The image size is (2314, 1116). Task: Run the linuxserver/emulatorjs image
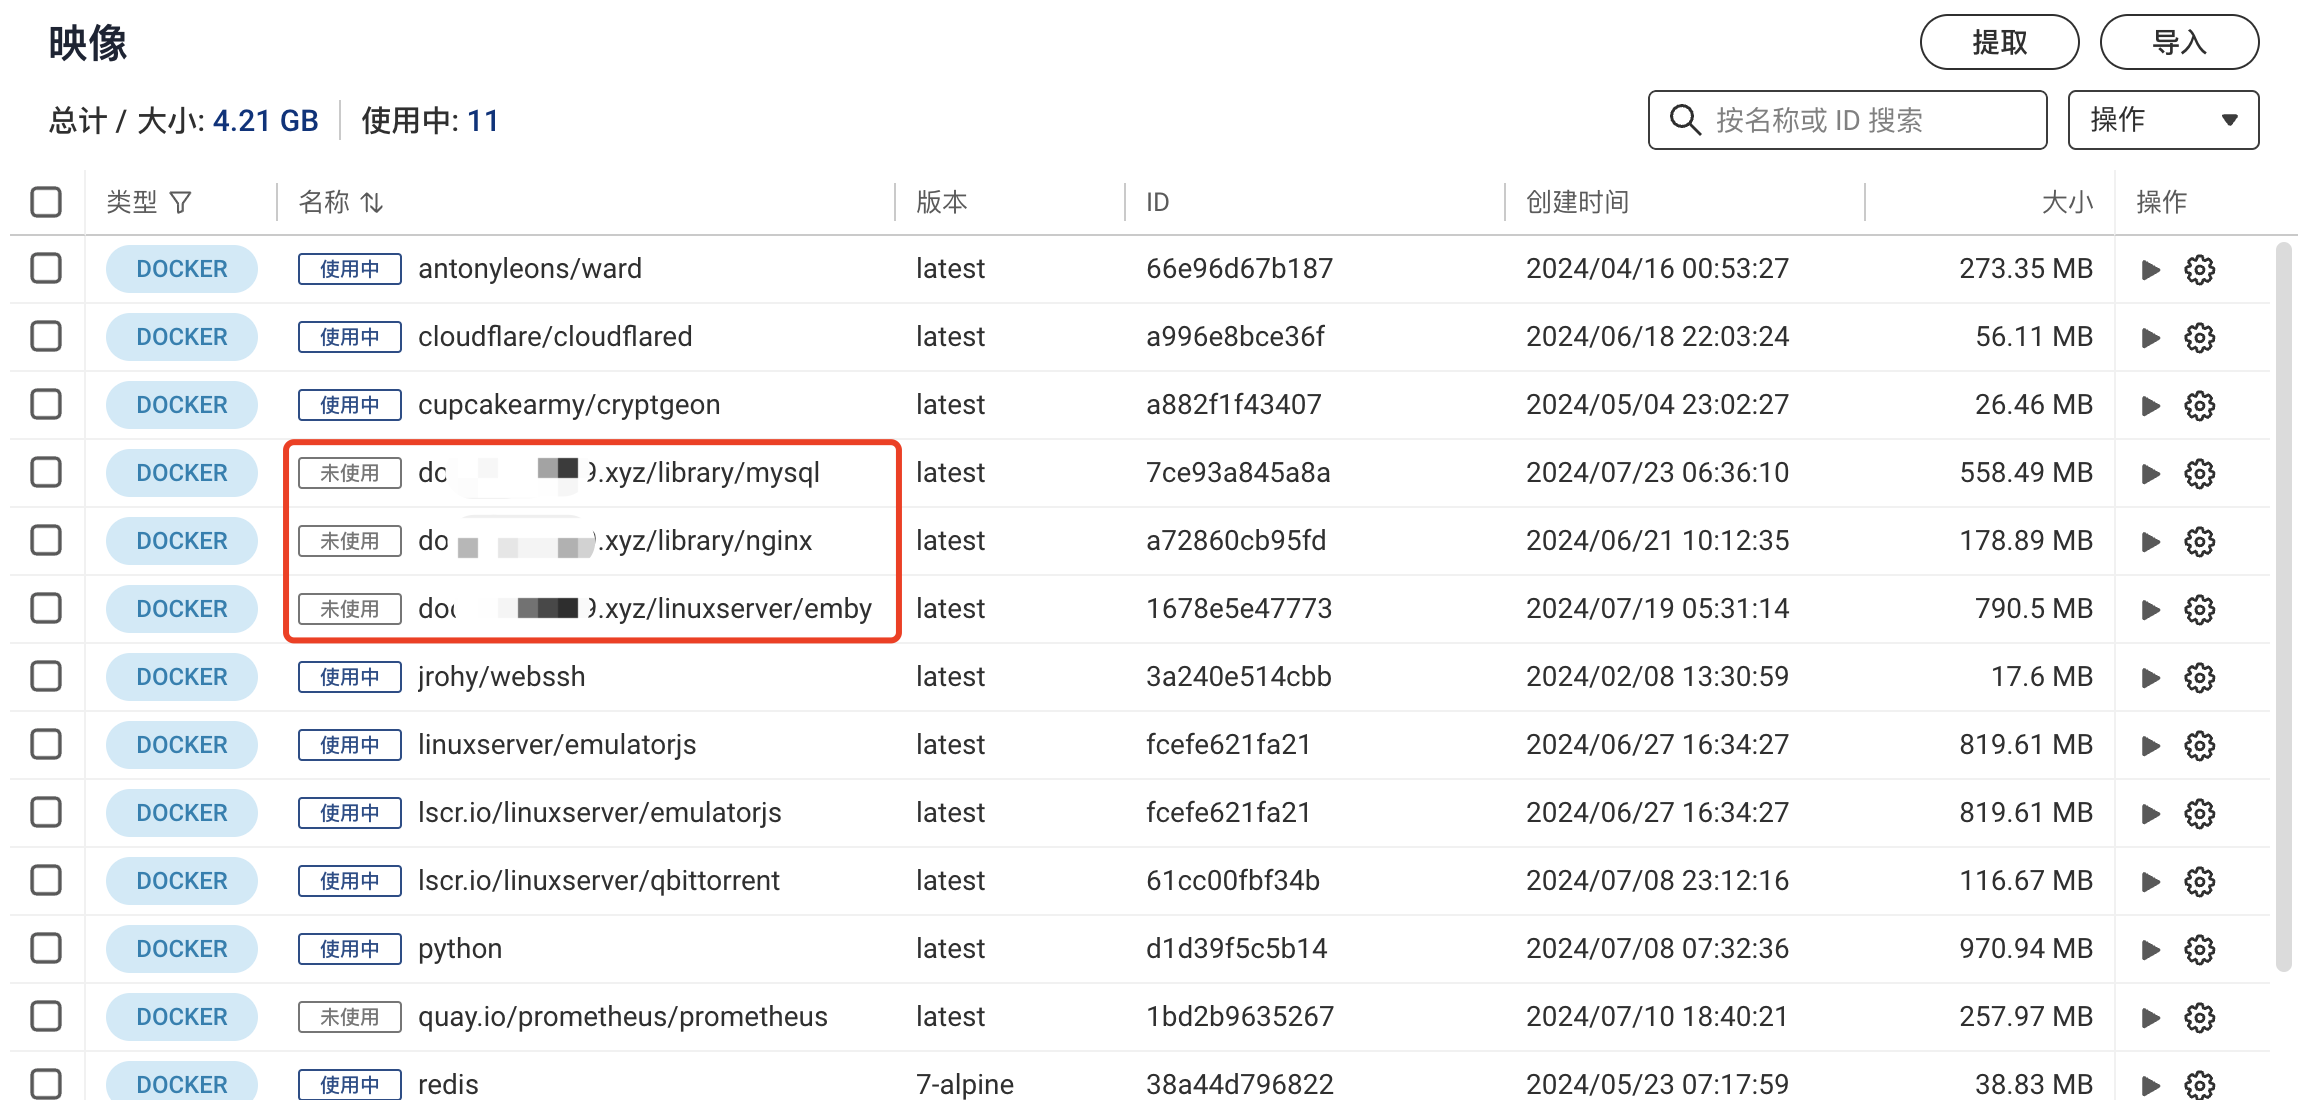(x=2150, y=746)
